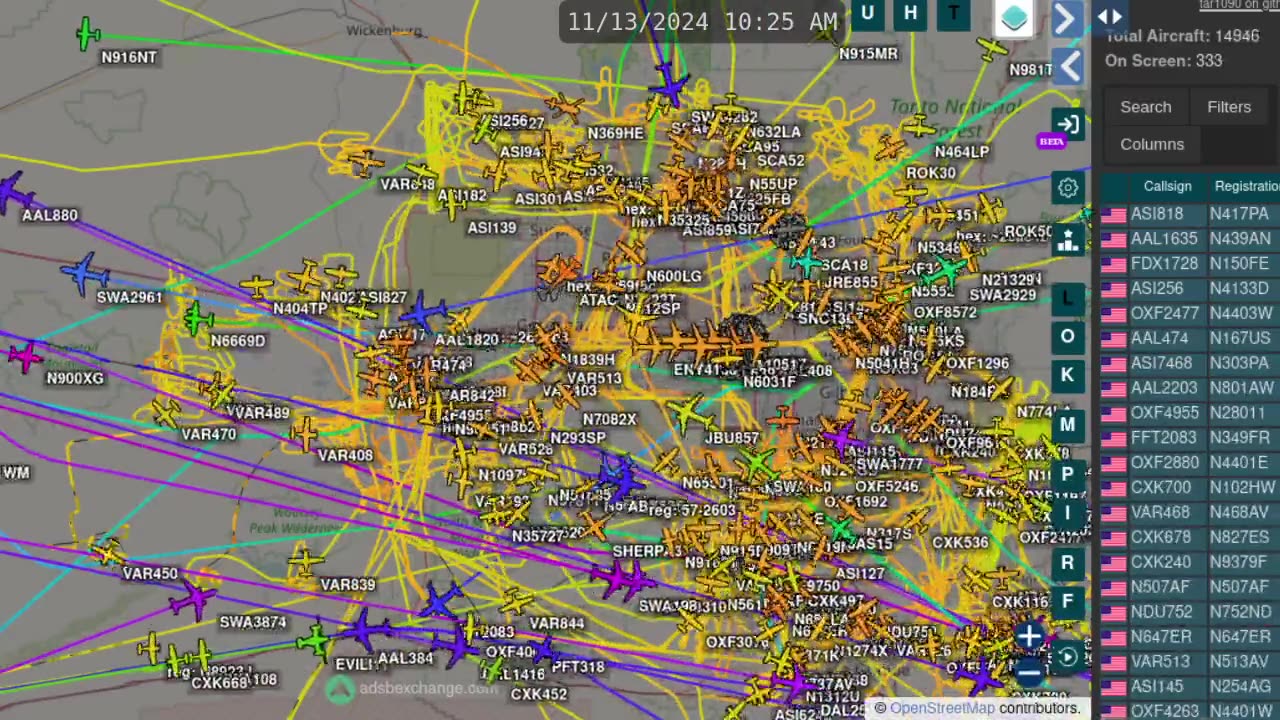Toggle the T all-tracks button
The image size is (1280, 720).
(953, 13)
